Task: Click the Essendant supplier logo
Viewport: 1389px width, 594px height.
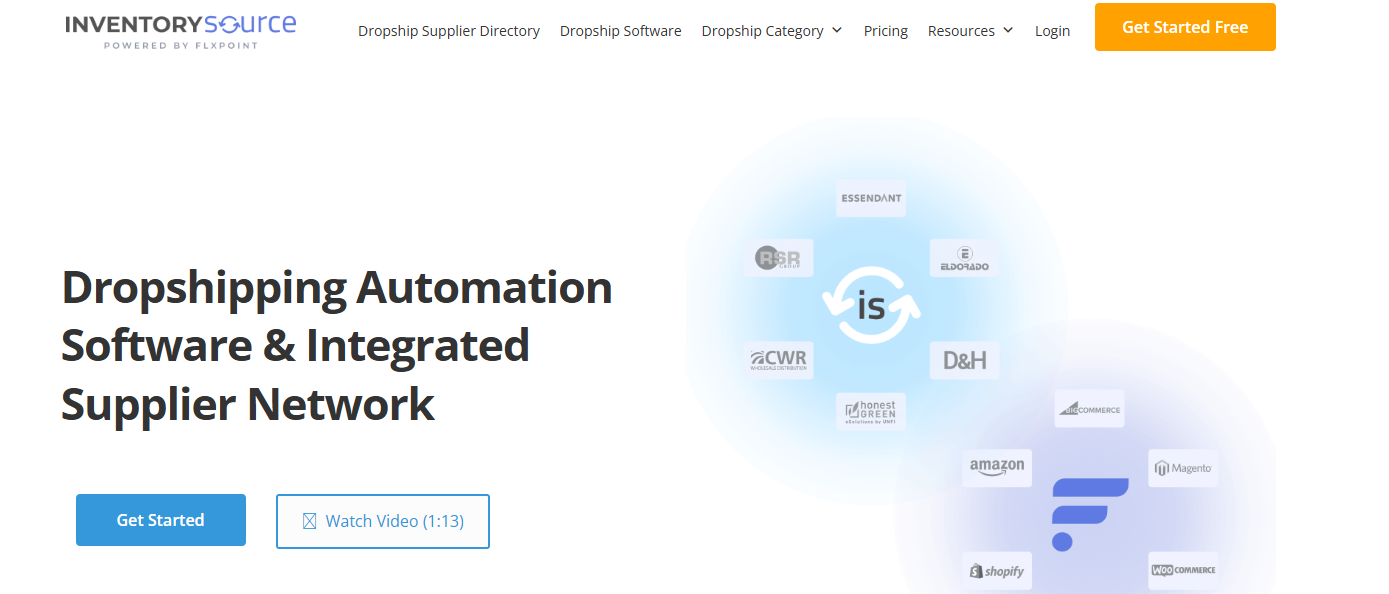Action: click(x=870, y=198)
